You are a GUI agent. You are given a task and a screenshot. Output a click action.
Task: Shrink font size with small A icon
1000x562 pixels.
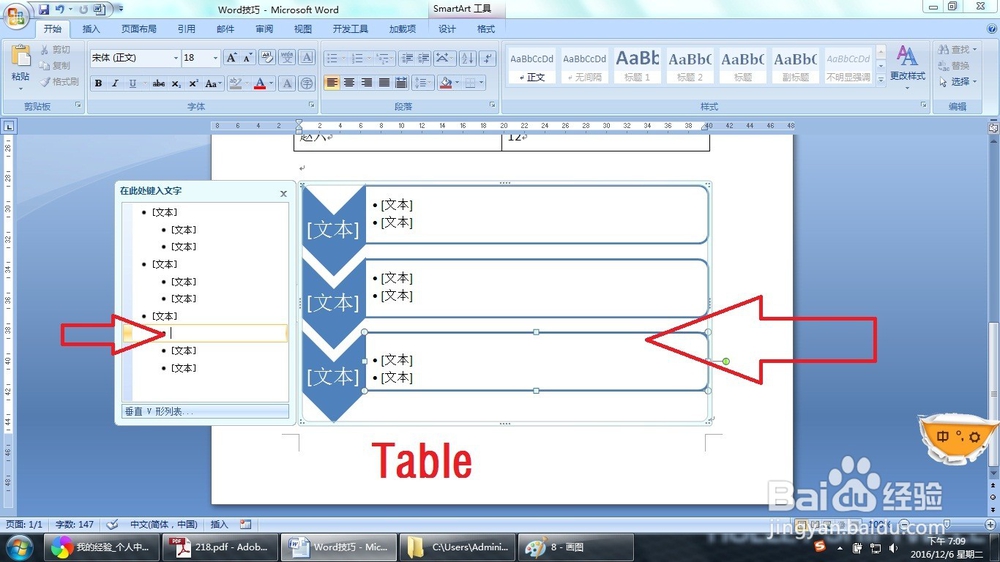247,58
